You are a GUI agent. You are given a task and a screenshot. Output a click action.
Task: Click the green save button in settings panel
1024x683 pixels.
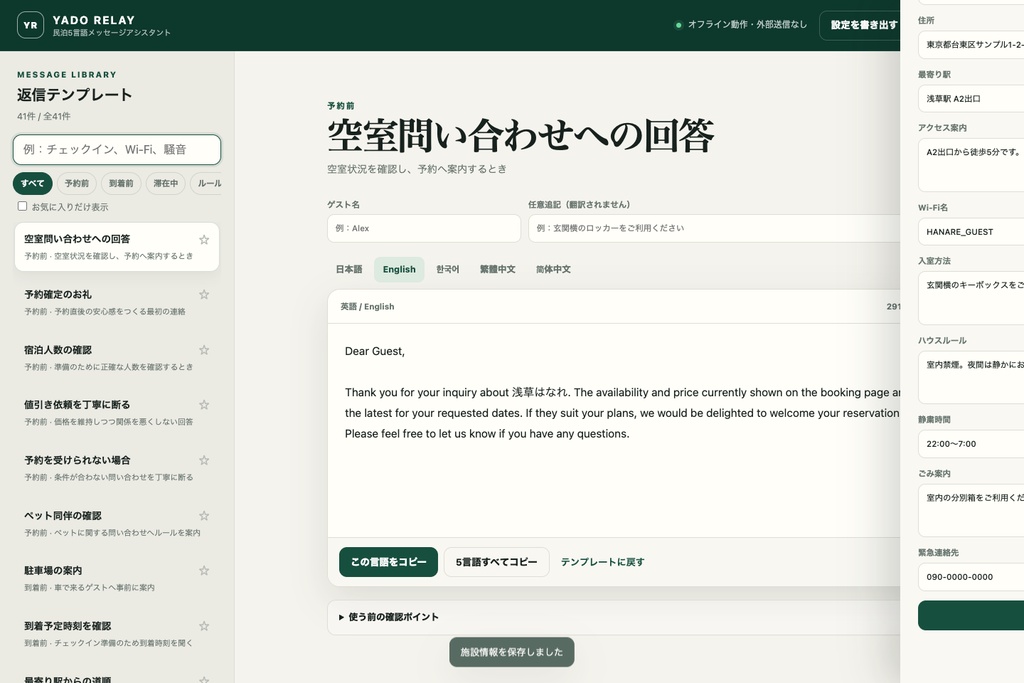(970, 615)
